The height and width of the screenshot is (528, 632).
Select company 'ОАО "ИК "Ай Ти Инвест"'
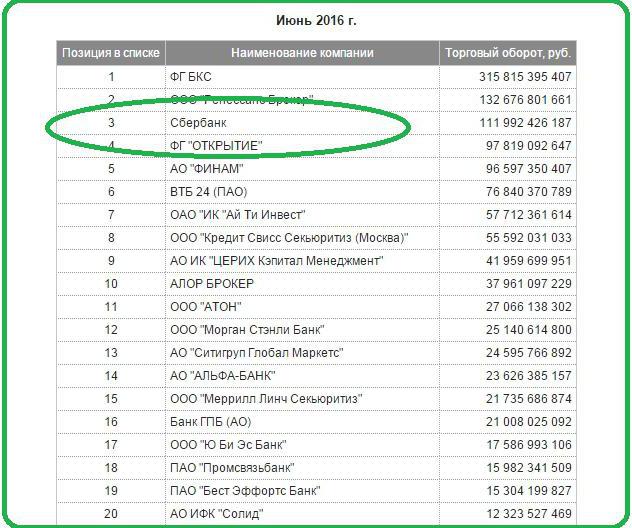coord(238,214)
